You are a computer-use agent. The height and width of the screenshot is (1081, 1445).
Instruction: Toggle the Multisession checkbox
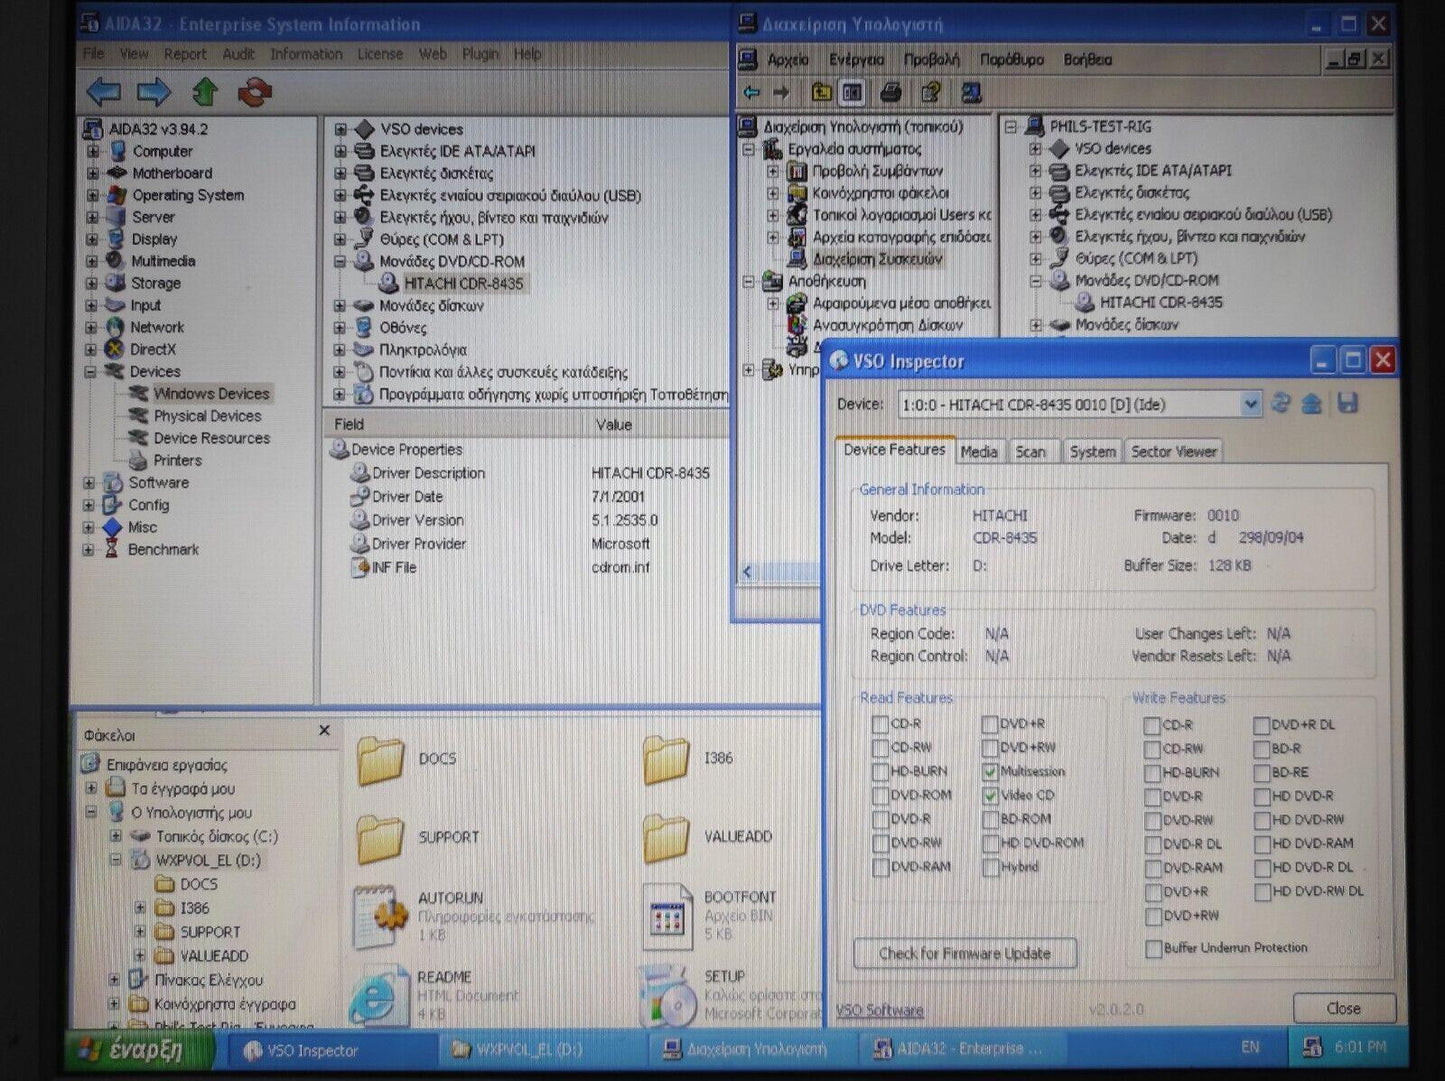(x=990, y=772)
